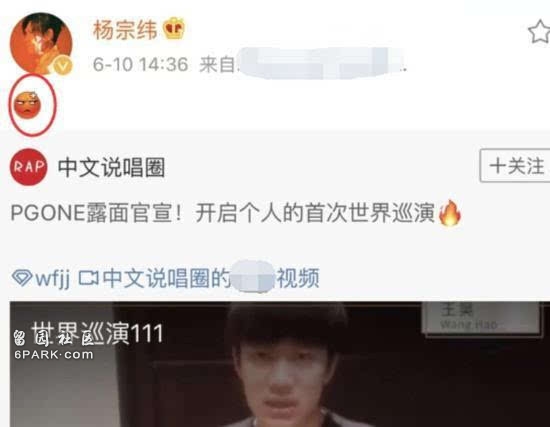Open the 杨宗纬 username link
Image resolution: width=550 pixels, height=427 pixels.
pos(125,29)
